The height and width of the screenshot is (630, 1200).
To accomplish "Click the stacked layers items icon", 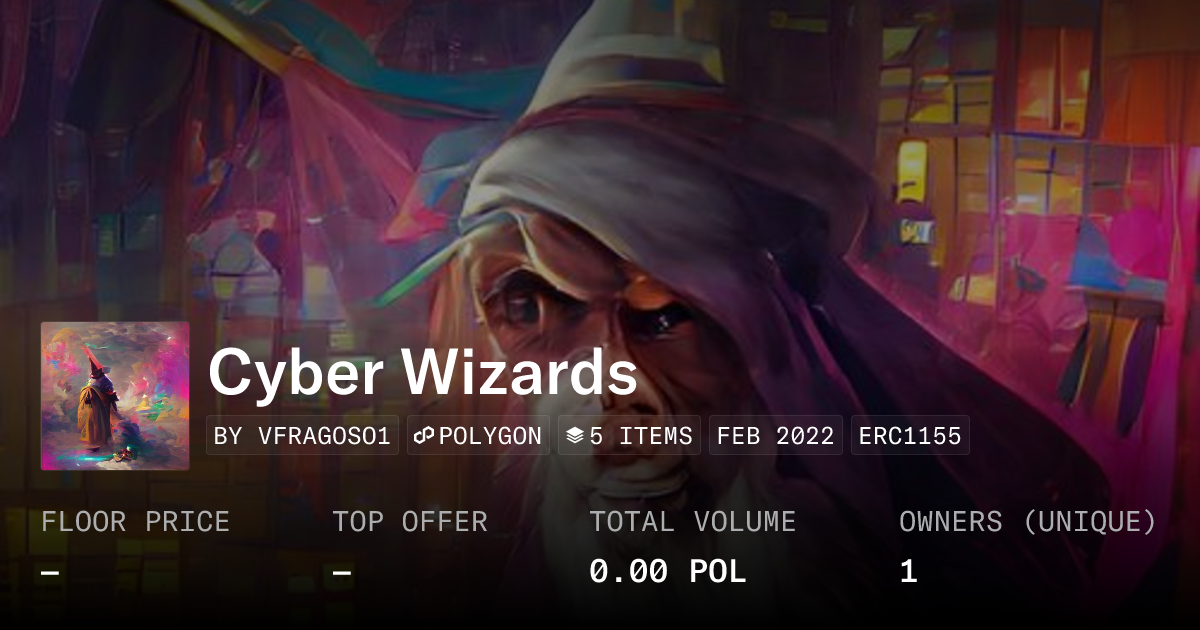I will coord(574,436).
